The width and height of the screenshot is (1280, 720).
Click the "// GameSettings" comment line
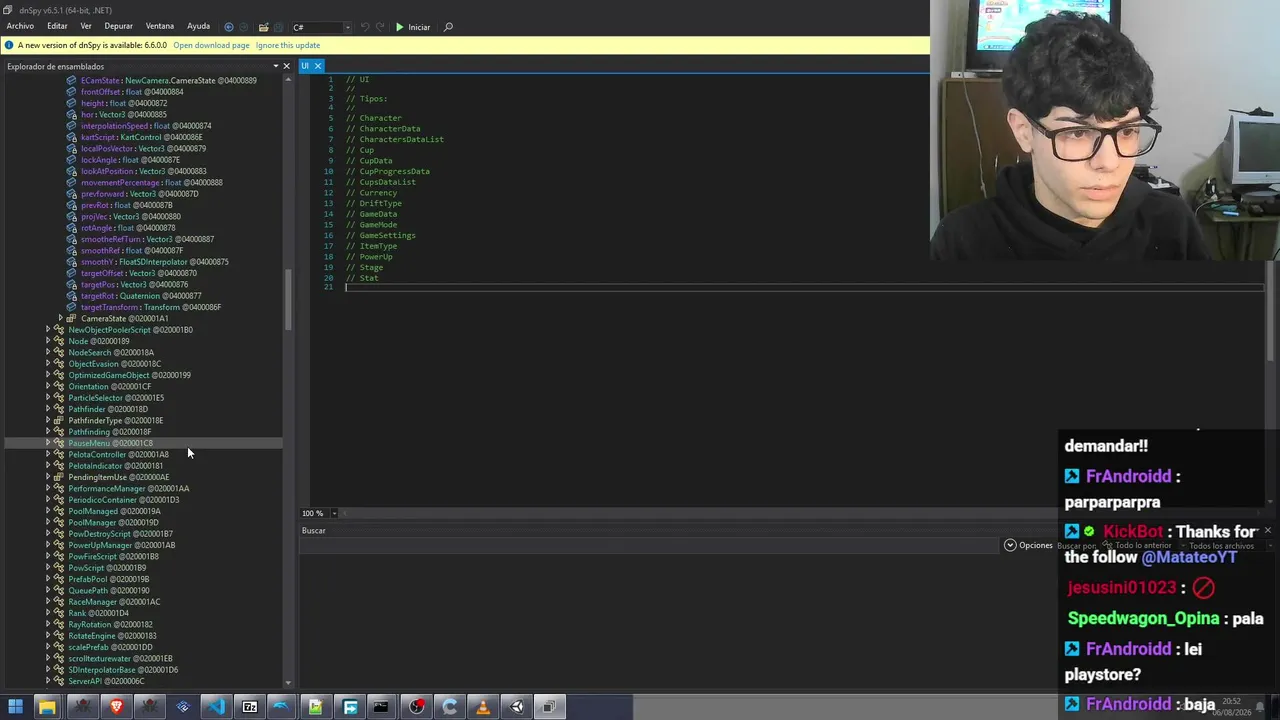tap(380, 235)
